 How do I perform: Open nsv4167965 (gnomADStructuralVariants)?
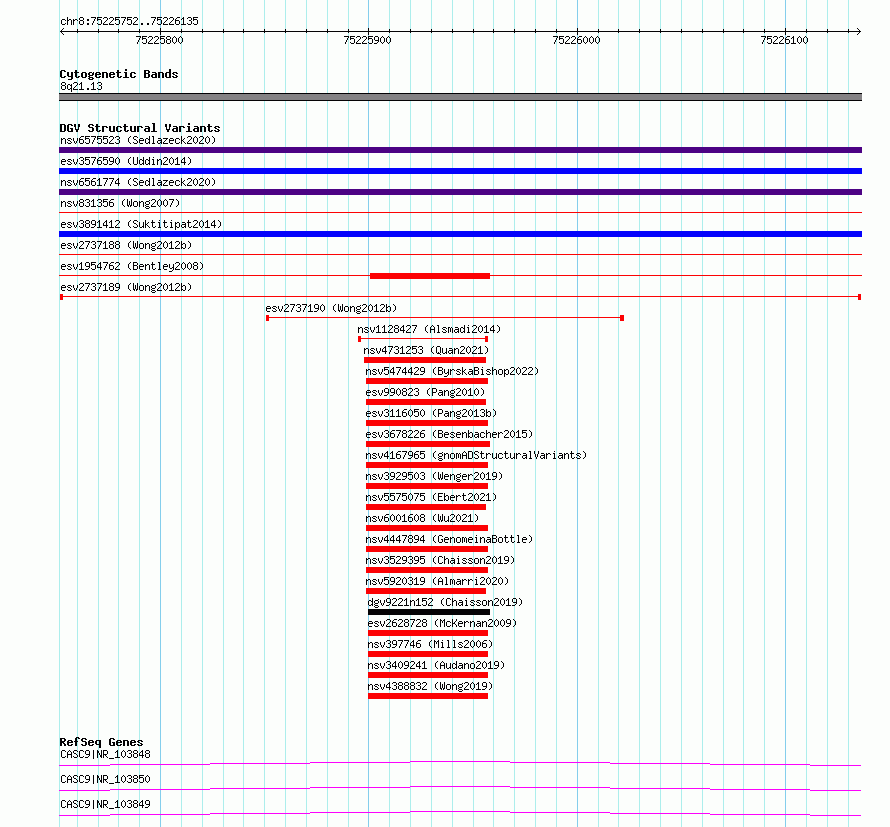476,455
